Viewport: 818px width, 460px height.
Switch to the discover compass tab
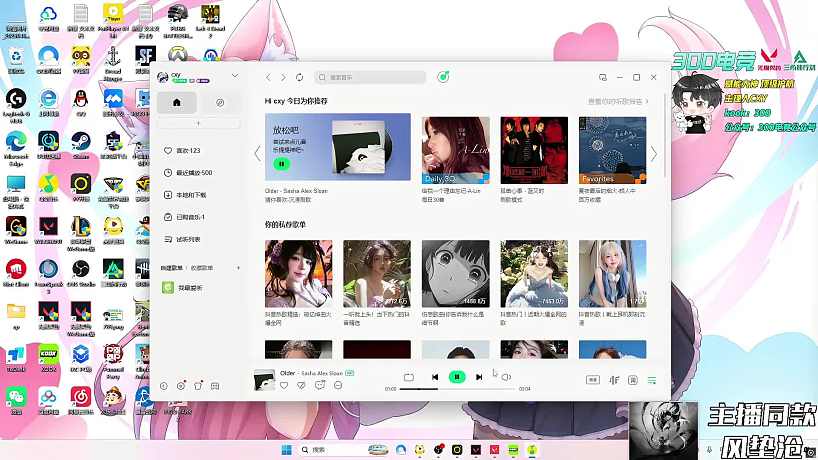click(220, 103)
